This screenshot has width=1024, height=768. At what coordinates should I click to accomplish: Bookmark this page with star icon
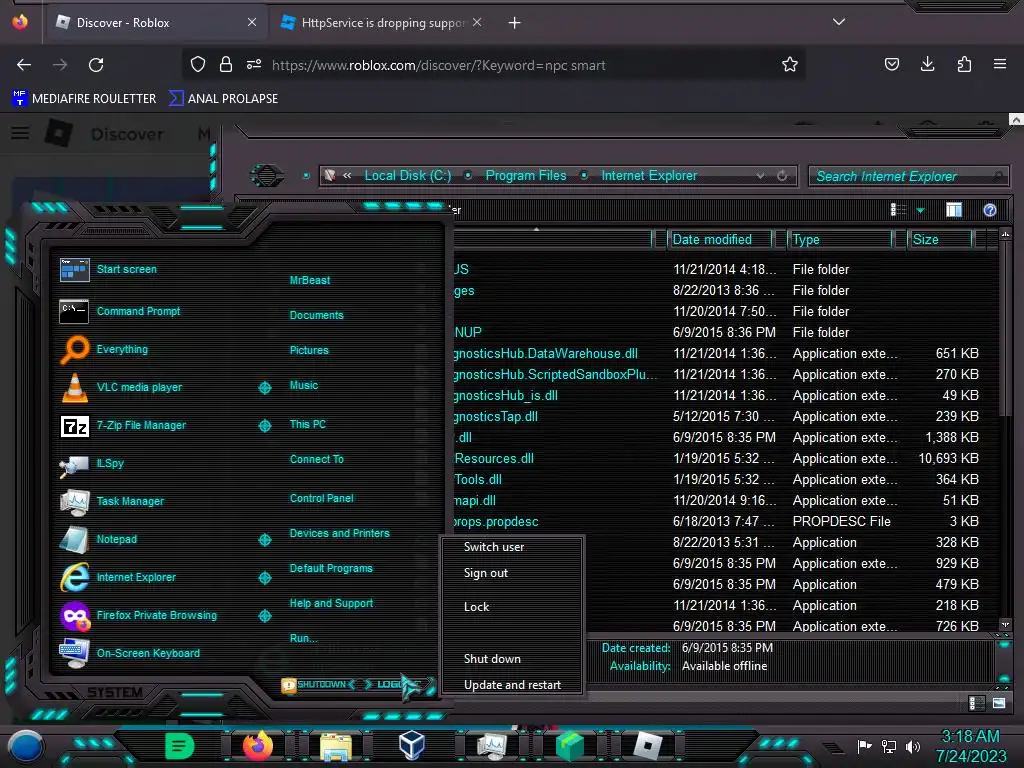coord(790,65)
